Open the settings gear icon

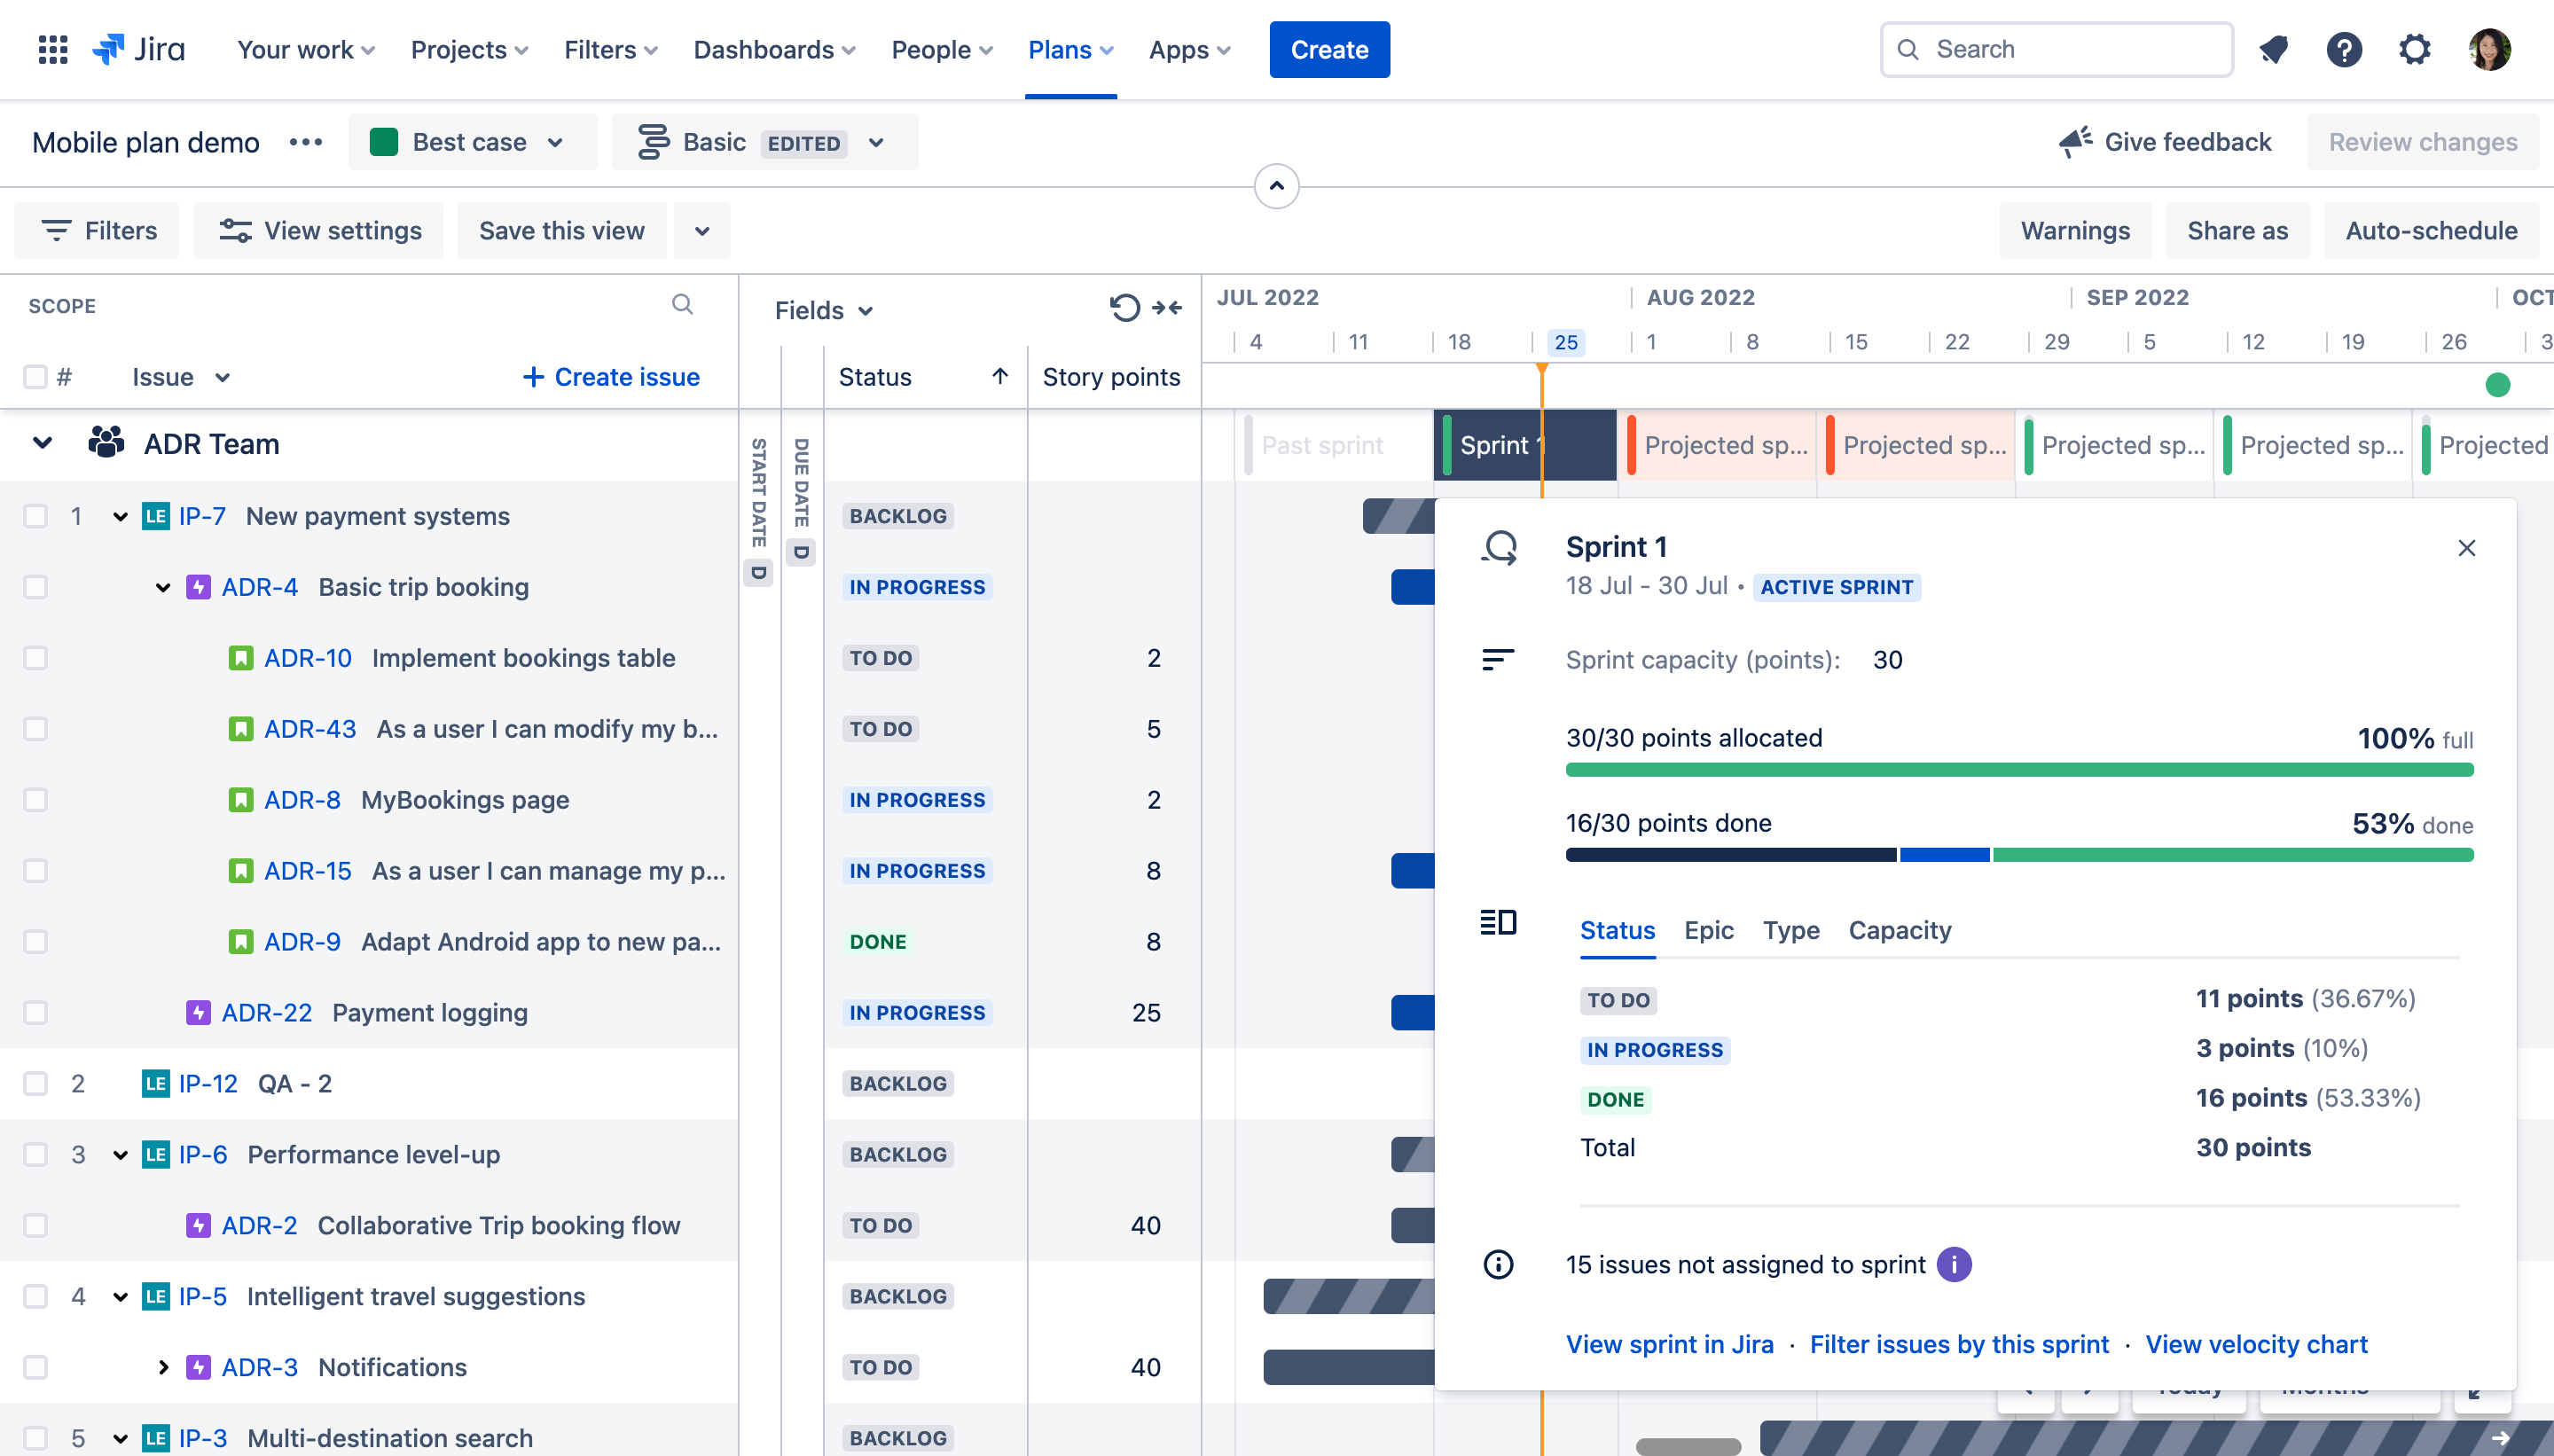(2414, 49)
